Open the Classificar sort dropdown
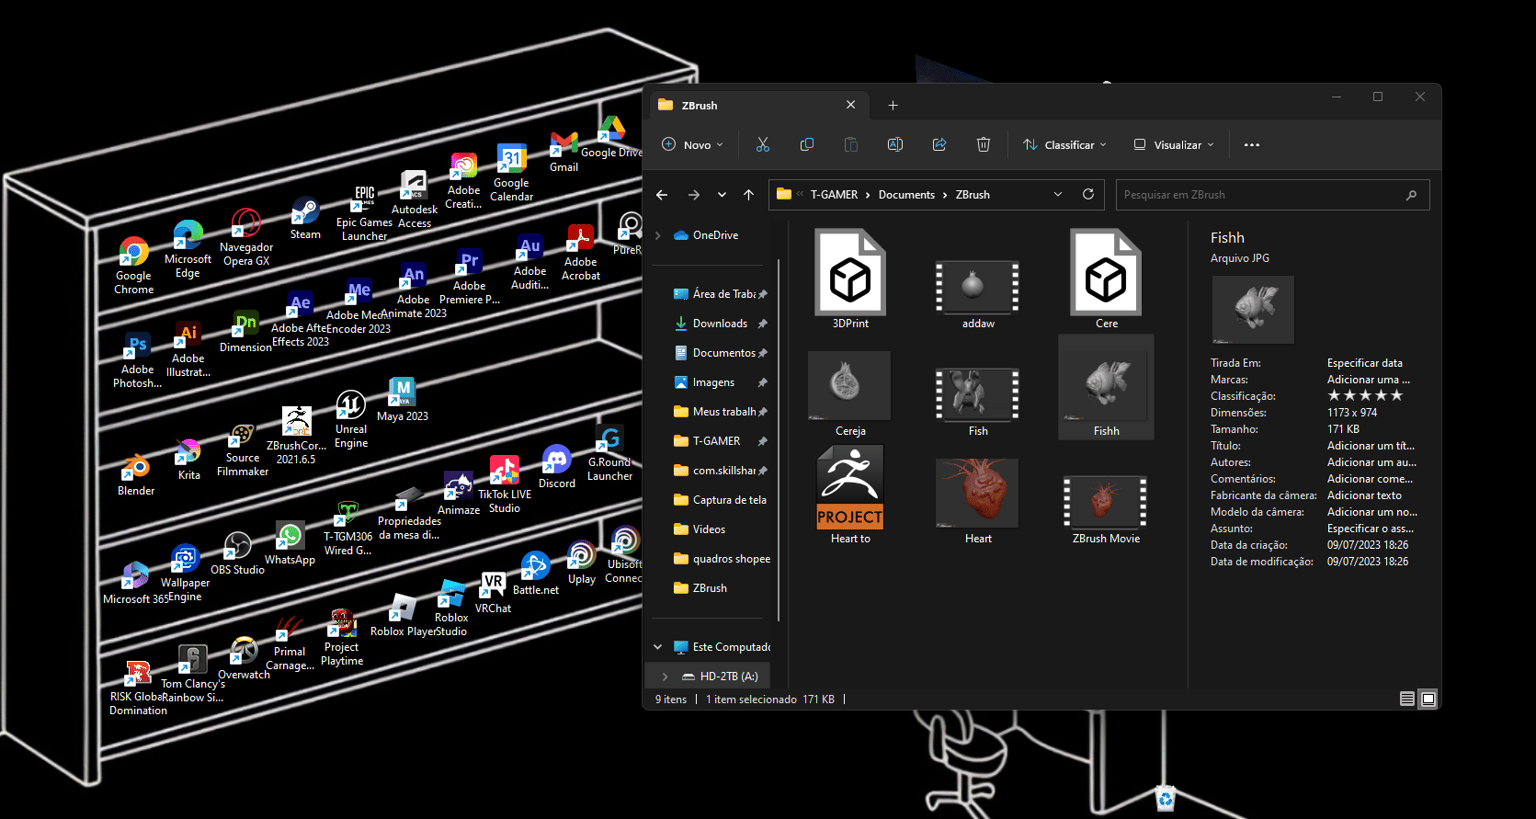This screenshot has width=1536, height=819. click(1065, 145)
